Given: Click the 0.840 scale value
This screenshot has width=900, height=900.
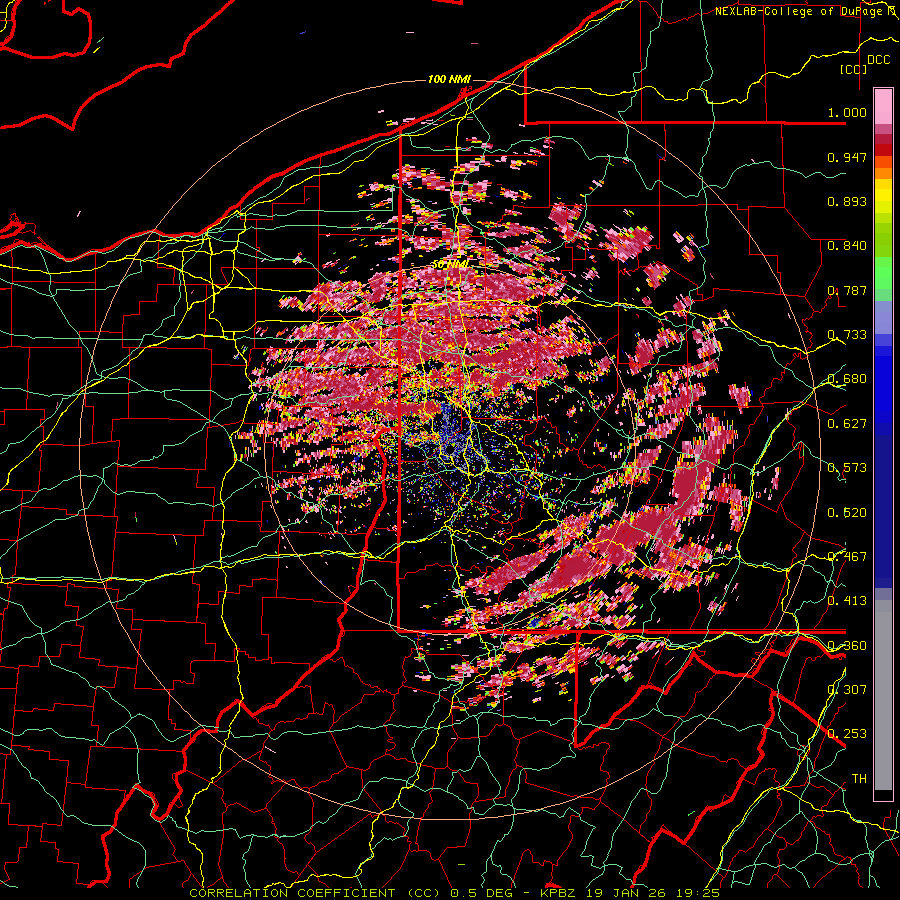Looking at the screenshot, I should [x=847, y=246].
